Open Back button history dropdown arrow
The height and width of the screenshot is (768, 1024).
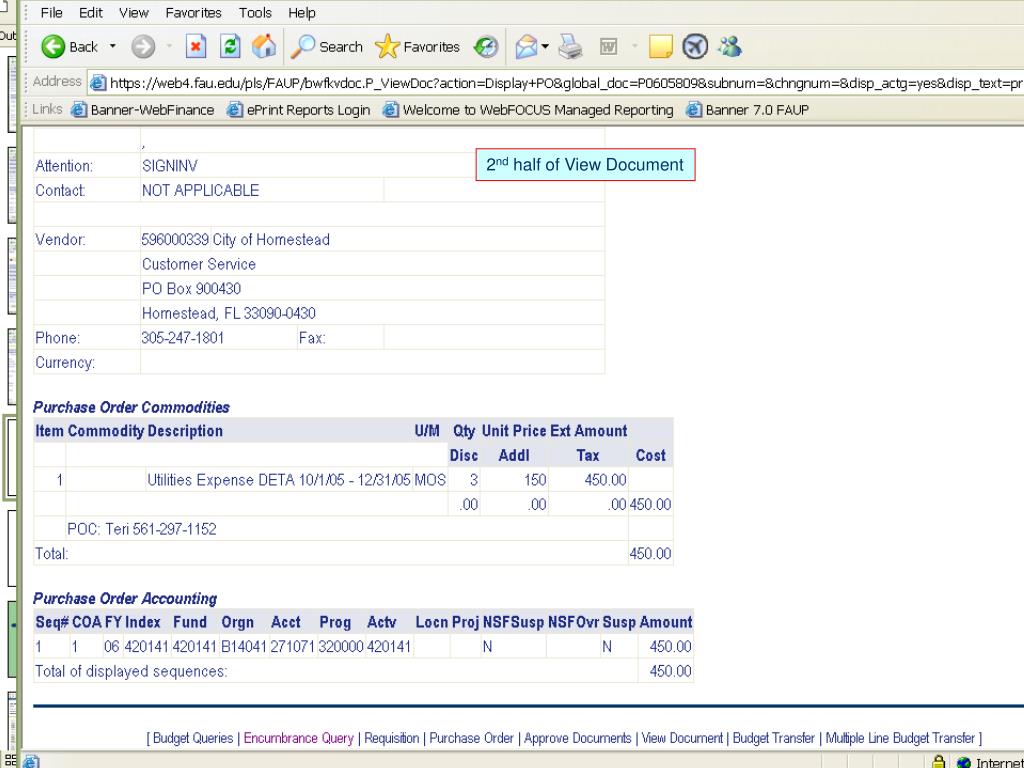point(112,46)
